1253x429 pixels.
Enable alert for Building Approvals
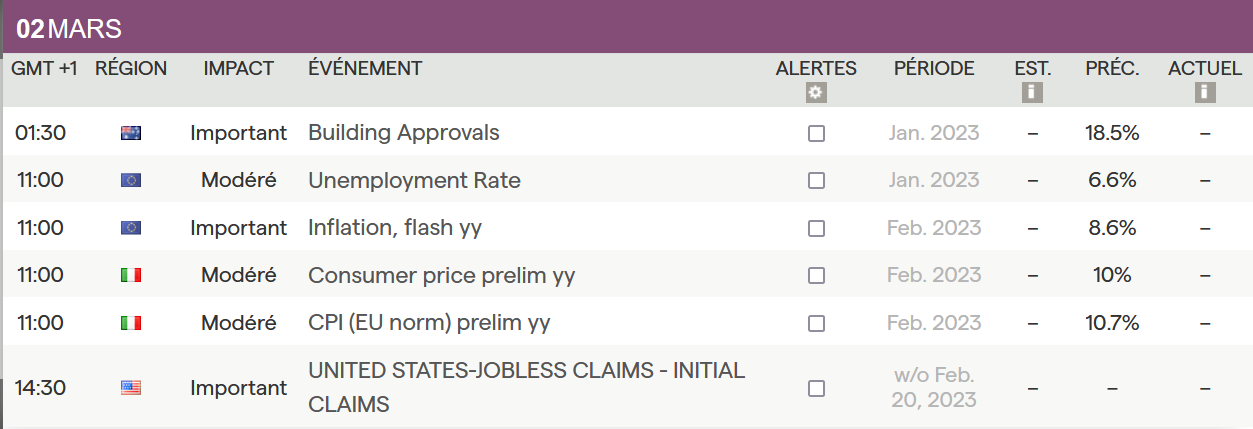point(816,134)
